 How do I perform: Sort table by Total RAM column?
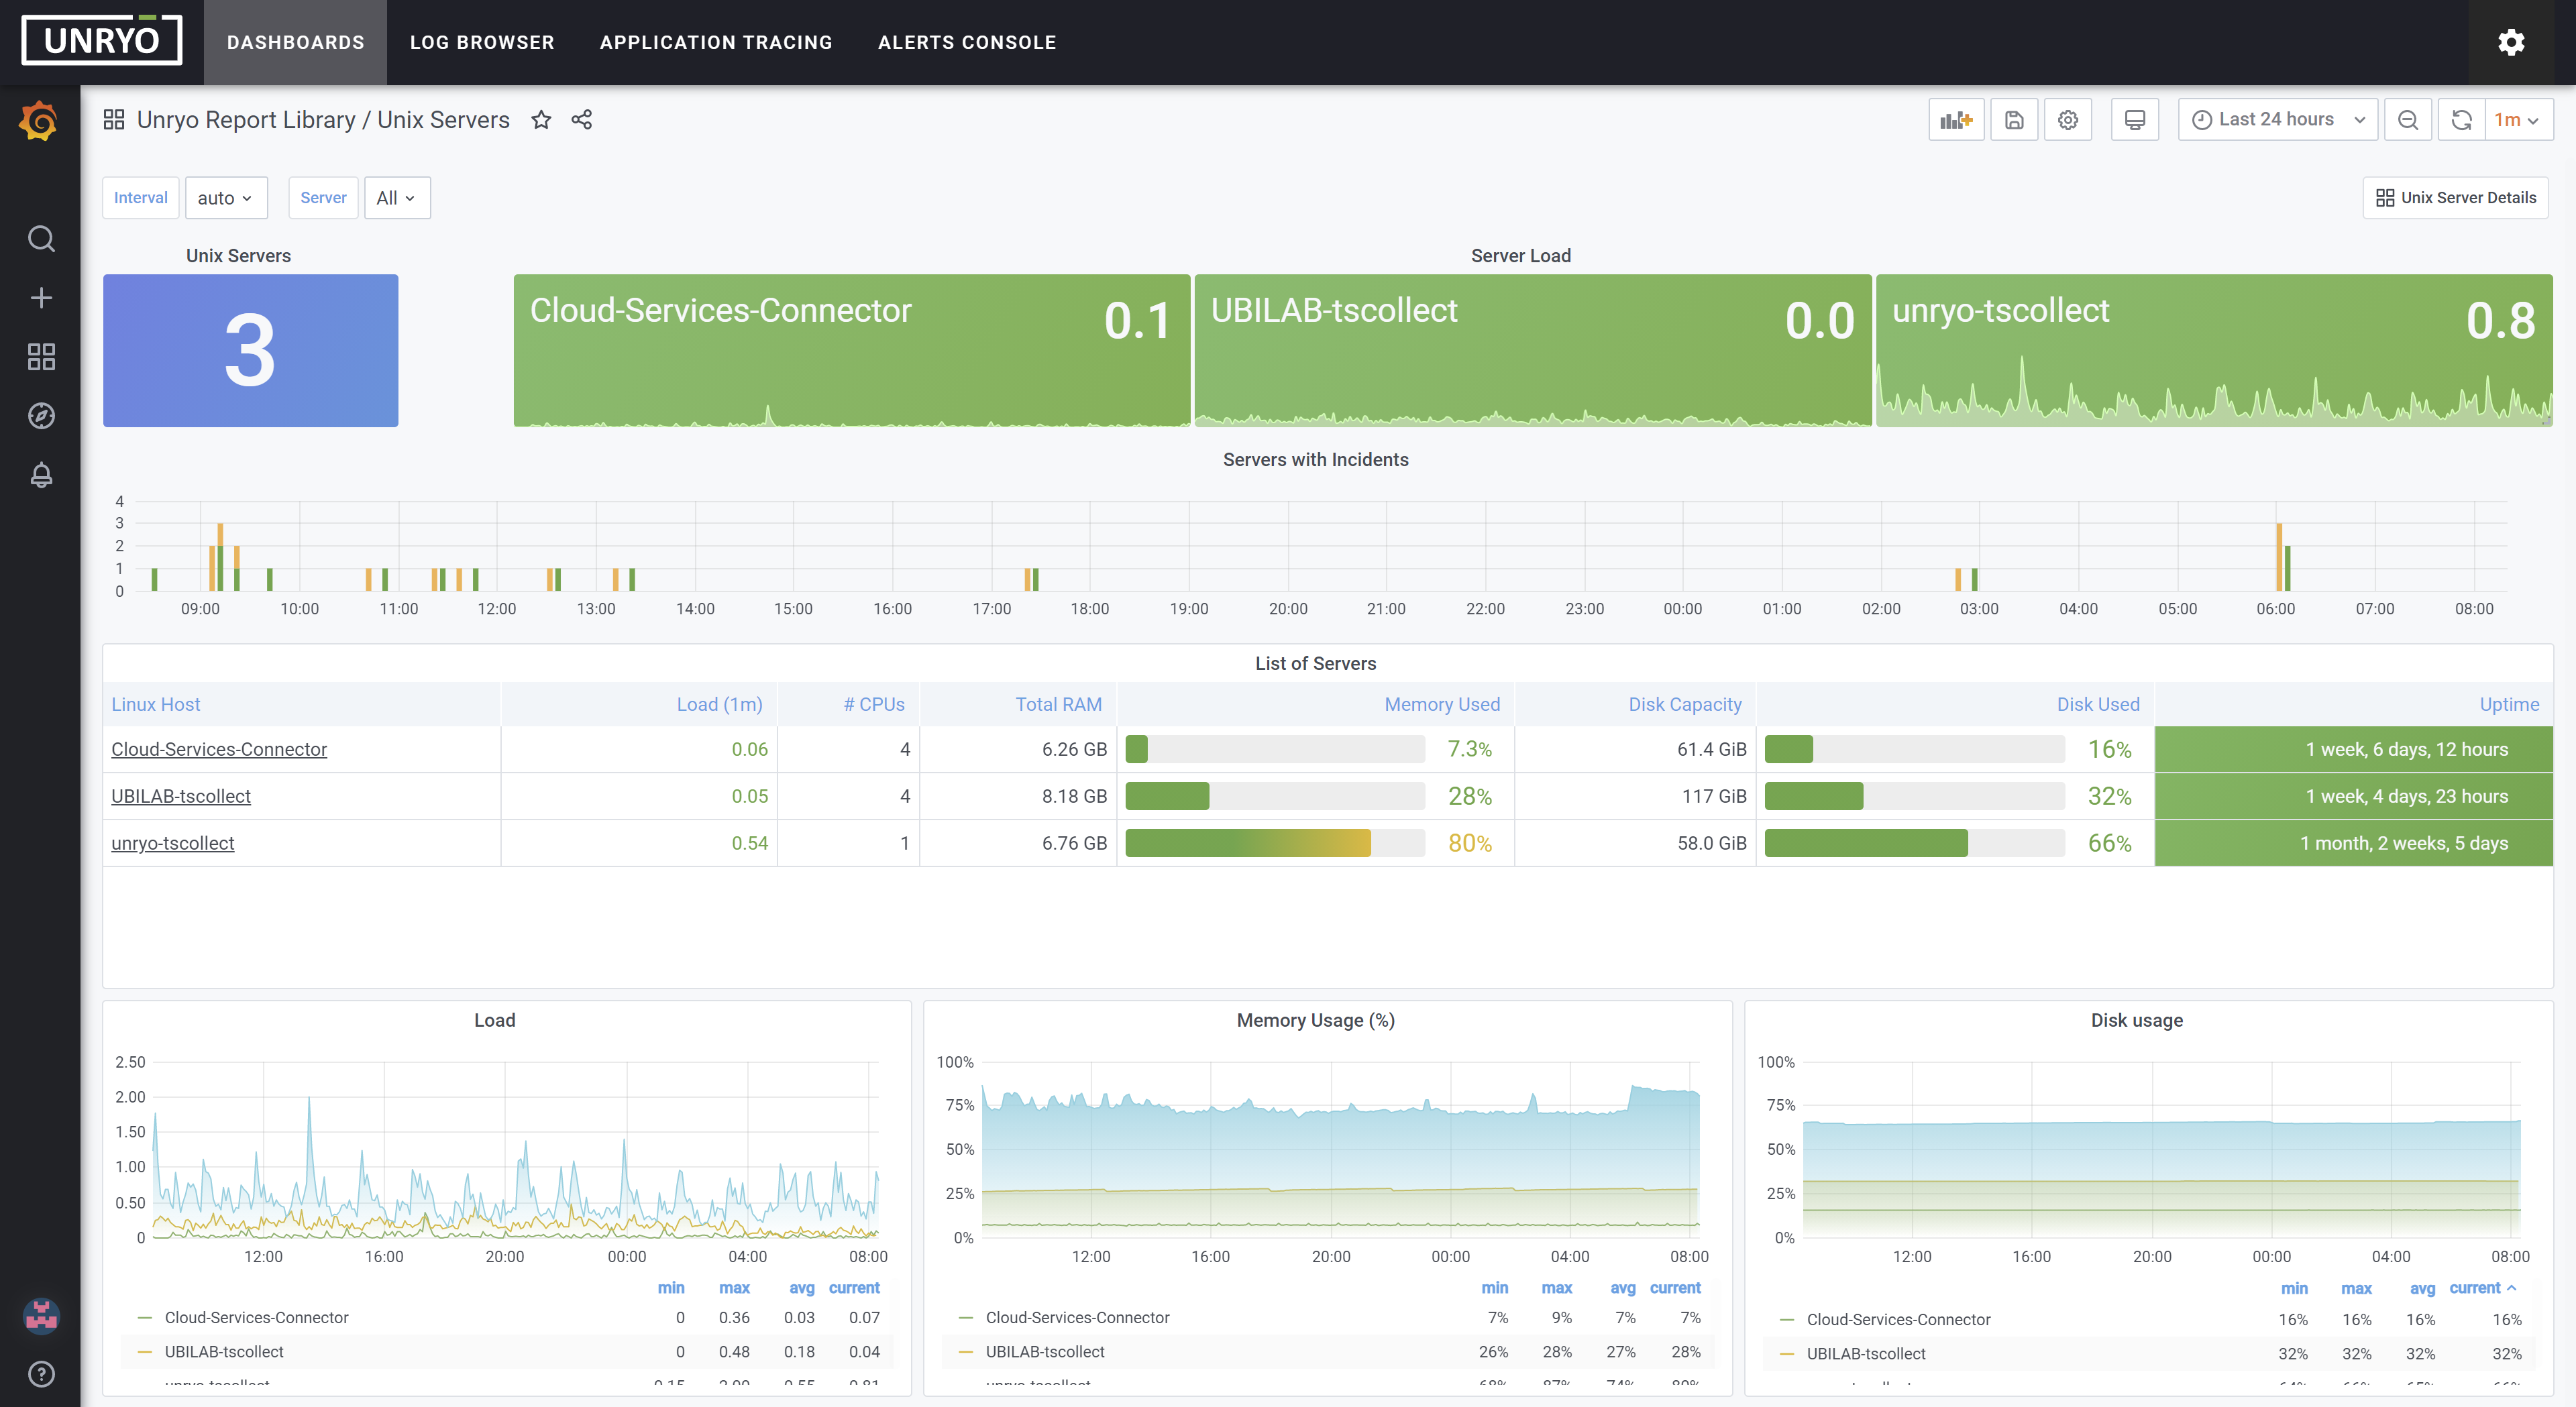pyautogui.click(x=1059, y=704)
